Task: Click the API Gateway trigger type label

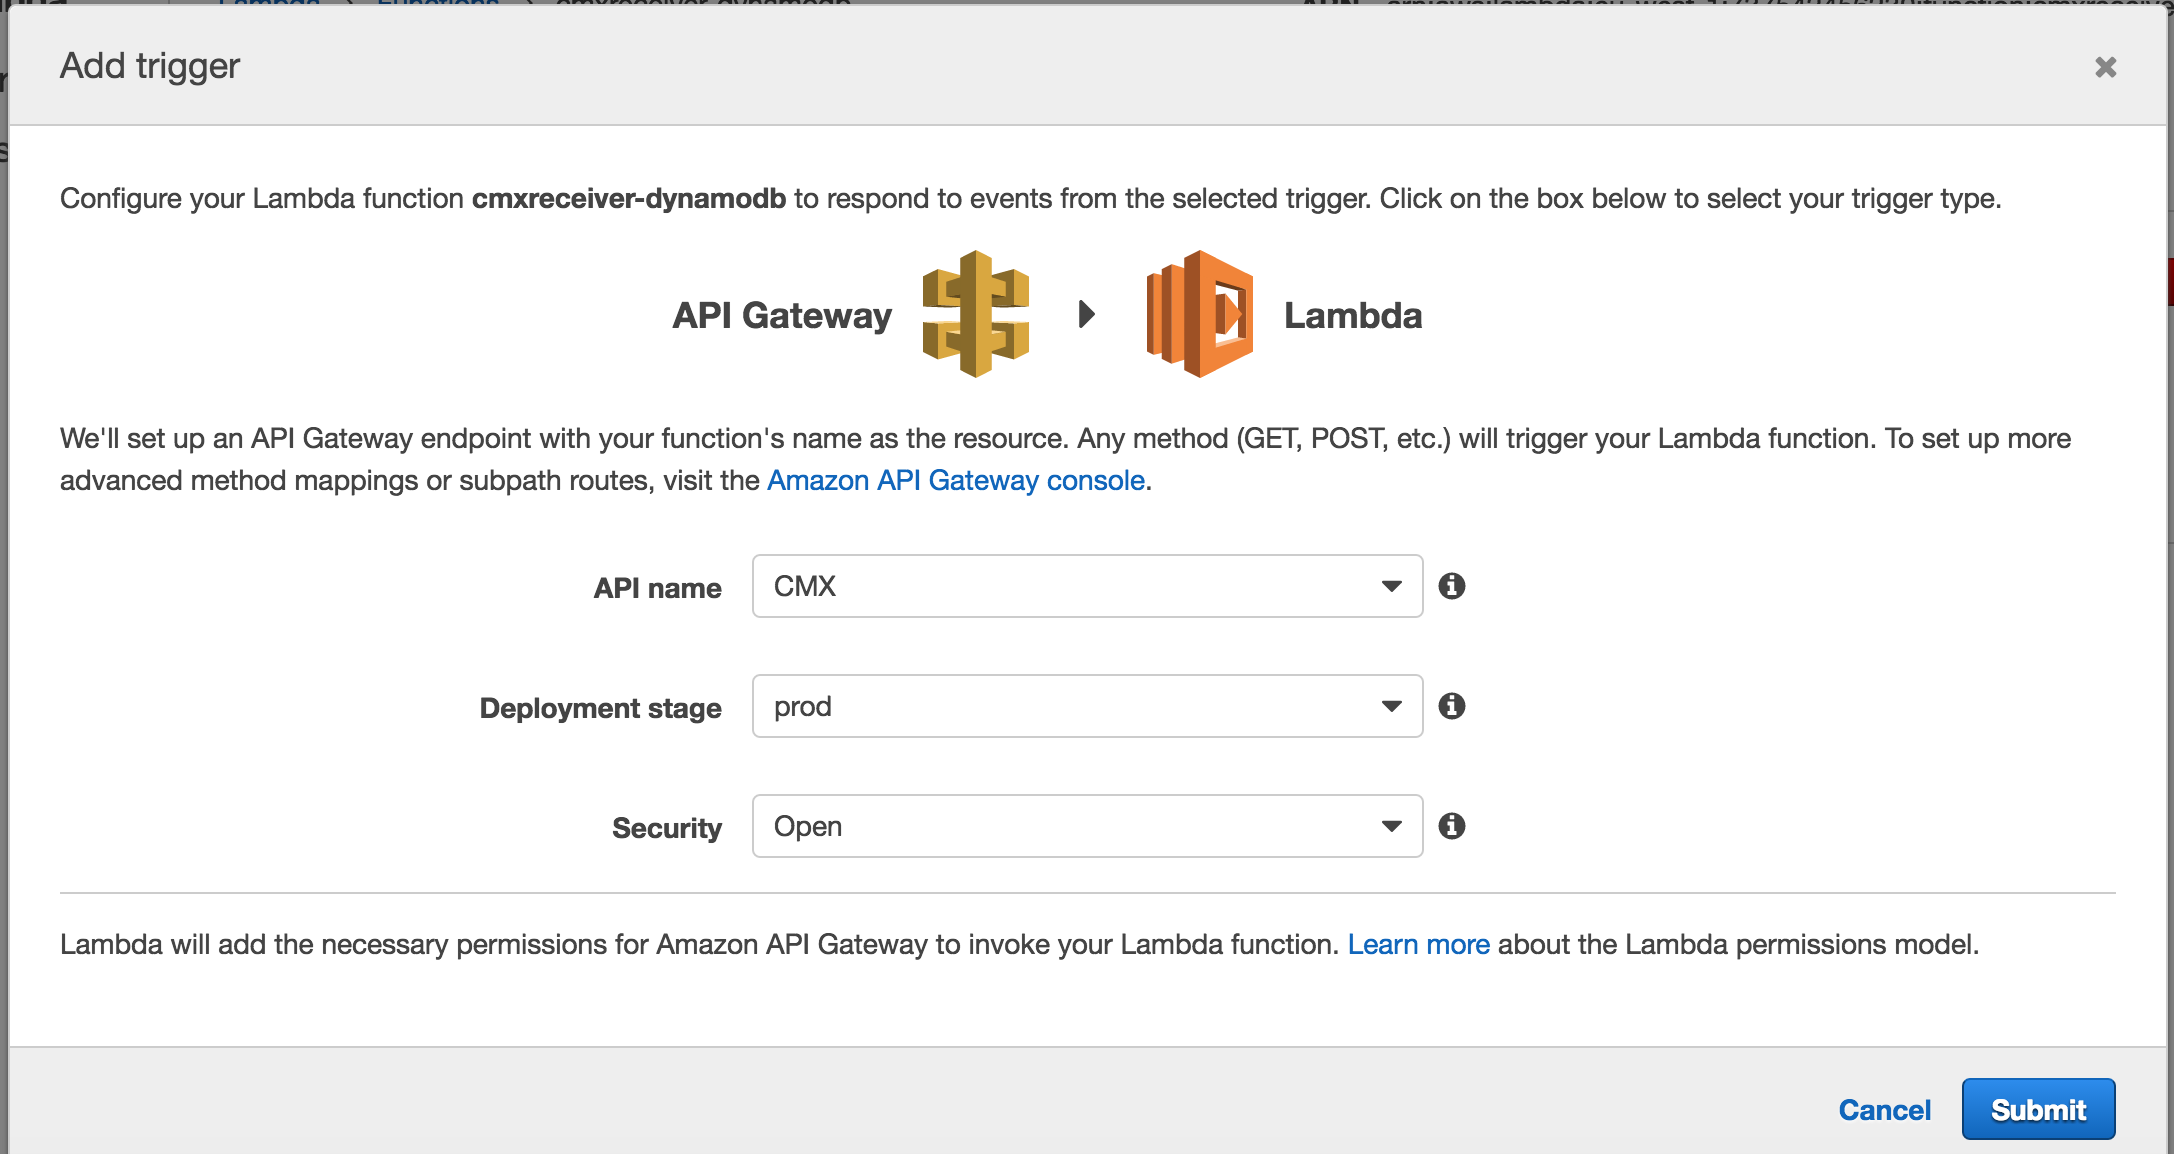Action: pos(782,315)
